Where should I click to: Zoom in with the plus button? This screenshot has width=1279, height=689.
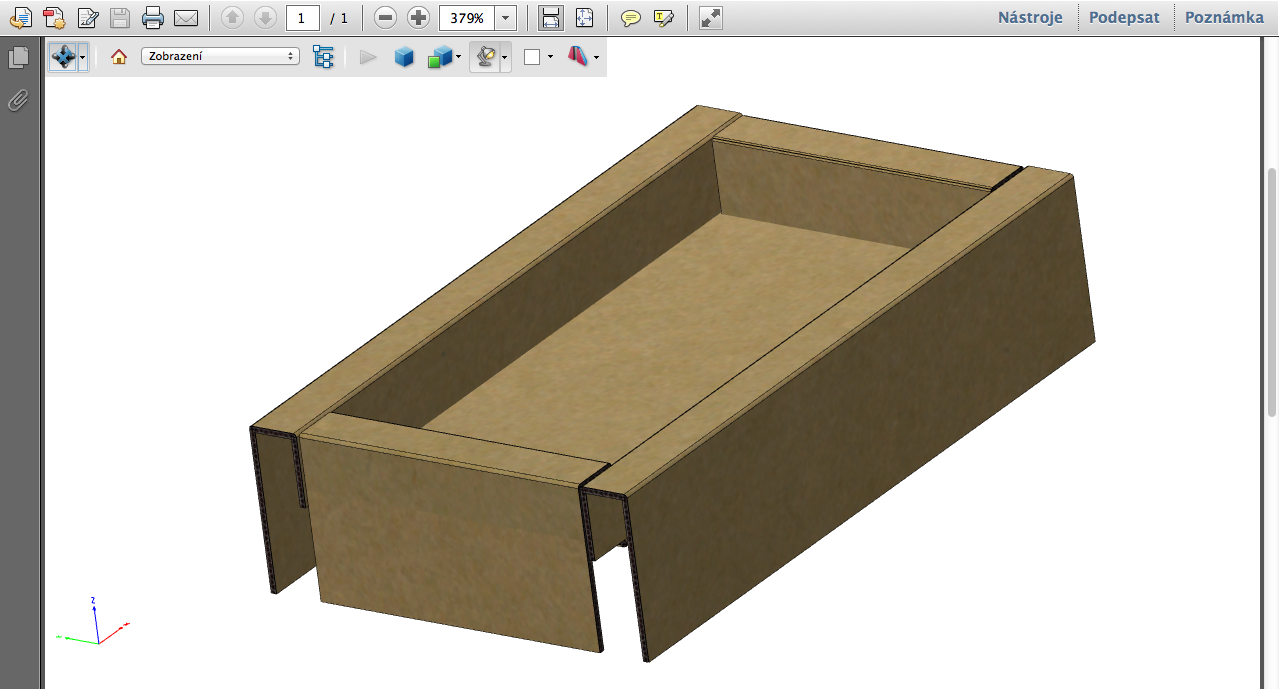click(x=419, y=17)
